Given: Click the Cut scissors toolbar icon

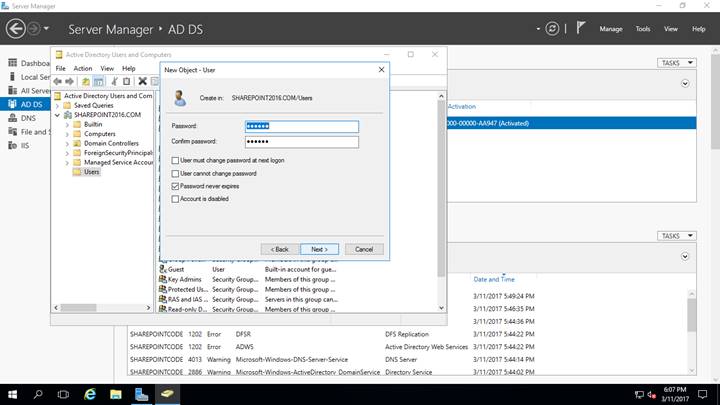Looking at the screenshot, I should pyautogui.click(x=114, y=81).
